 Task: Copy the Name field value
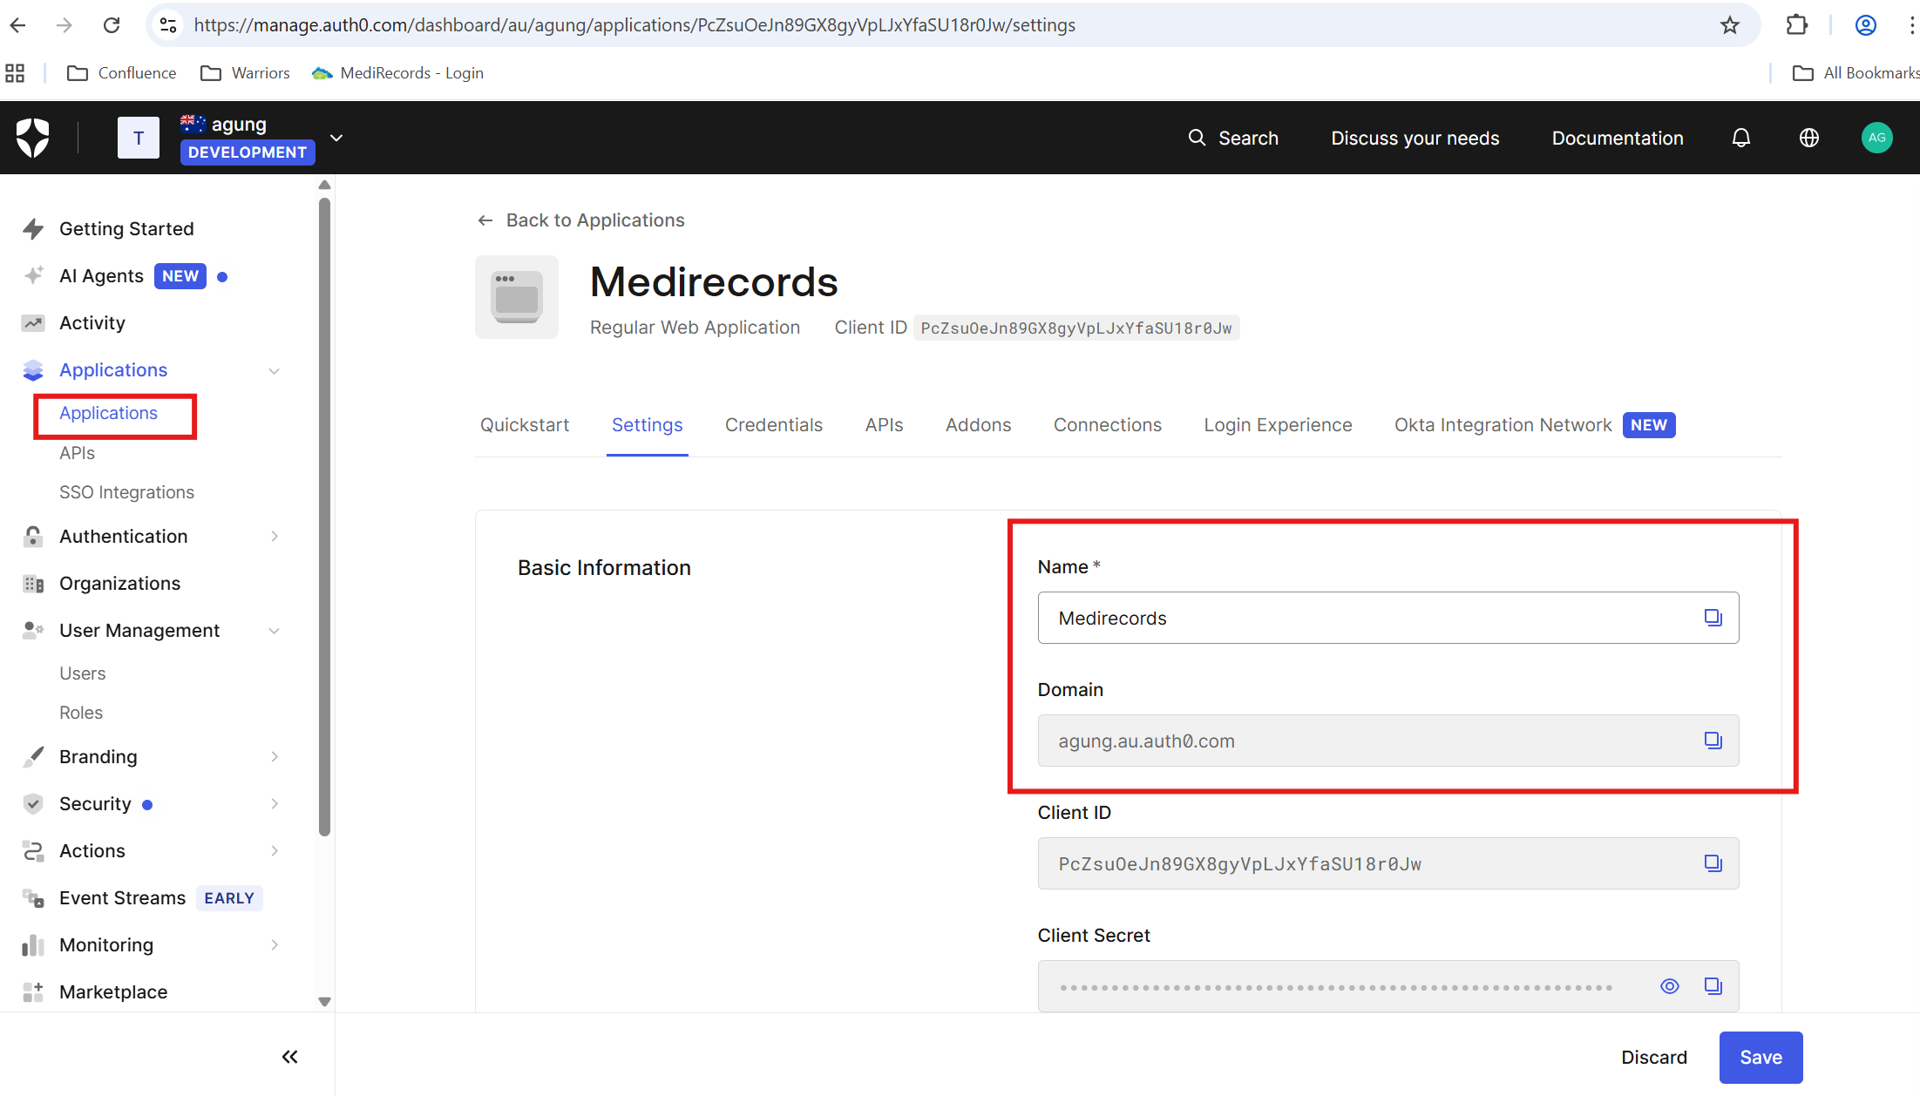(x=1713, y=618)
